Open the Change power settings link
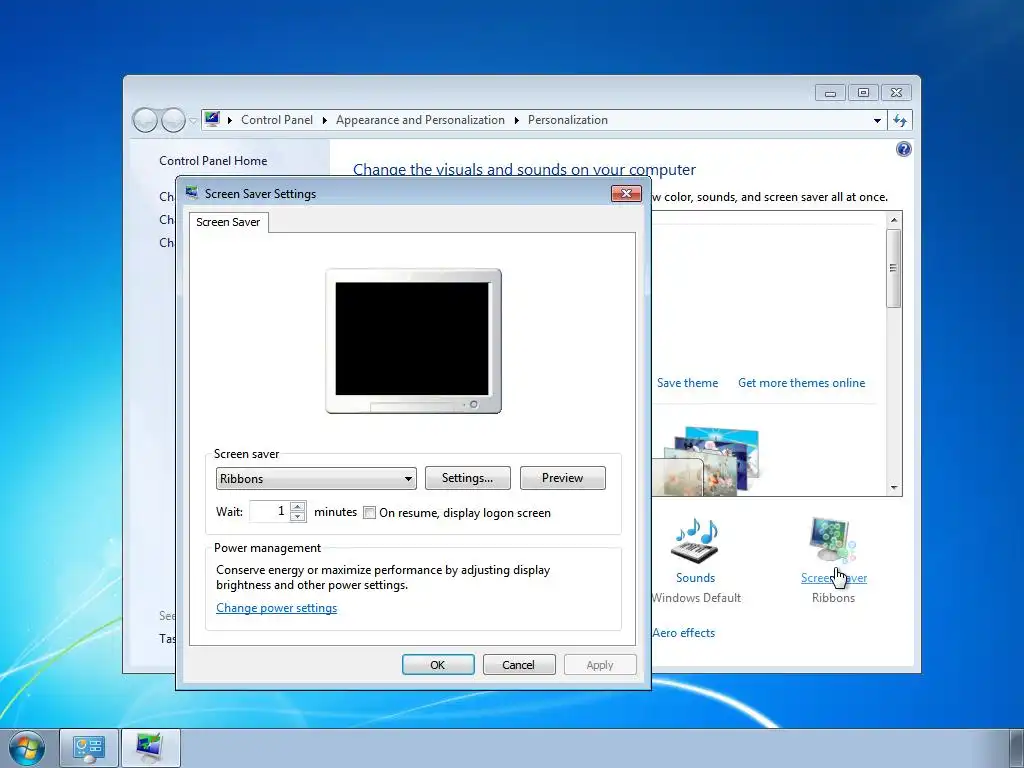Viewport: 1024px width, 768px height. [276, 608]
